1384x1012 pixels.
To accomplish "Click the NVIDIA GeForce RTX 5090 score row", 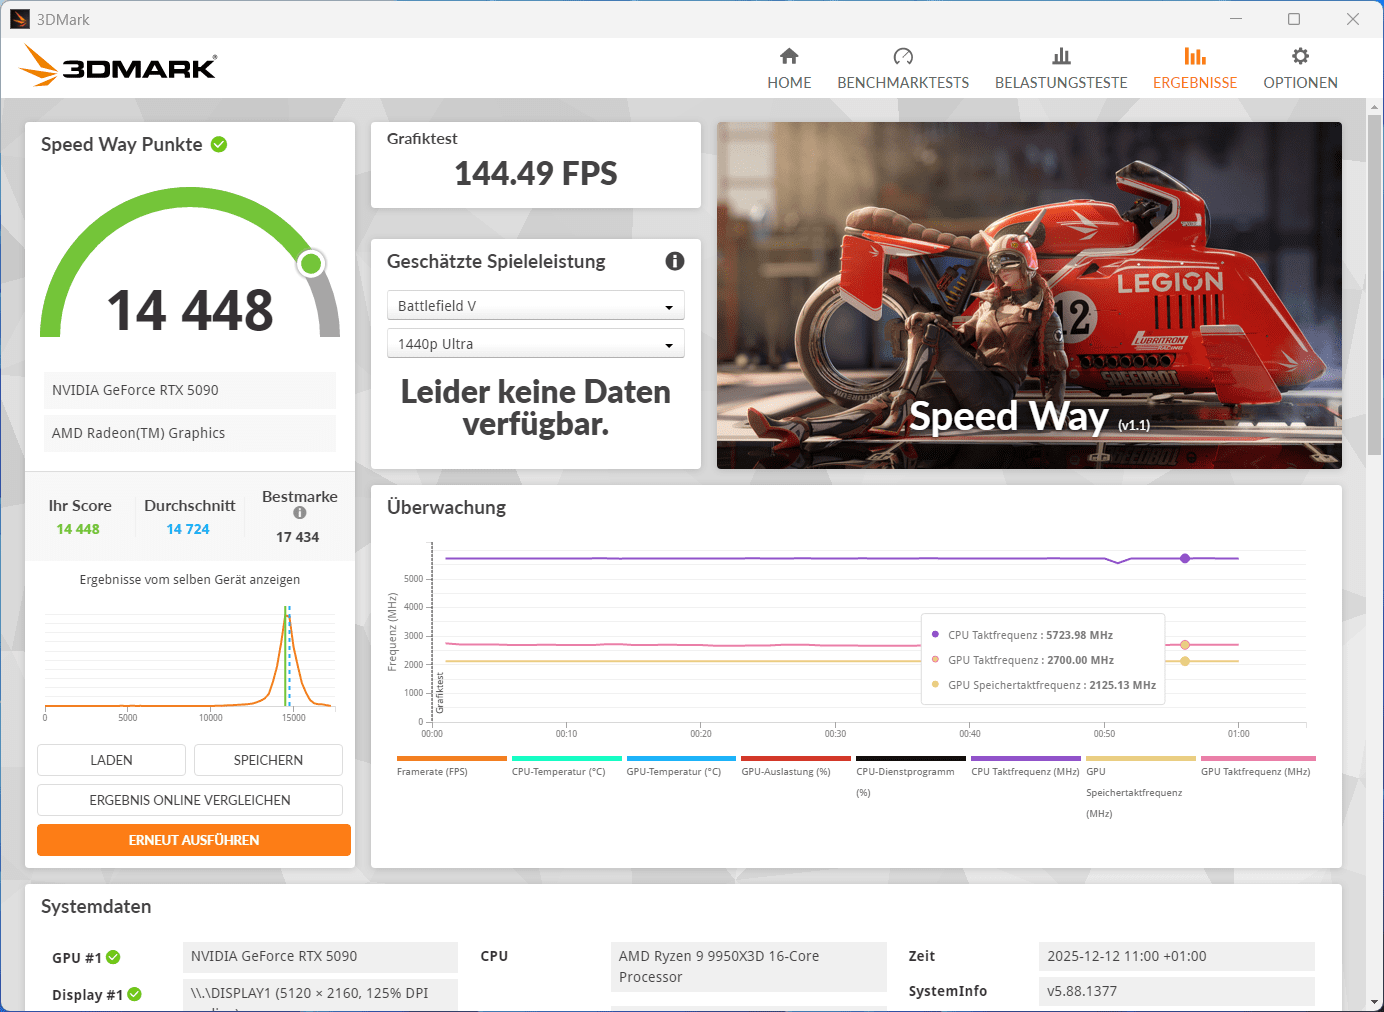I will 190,390.
